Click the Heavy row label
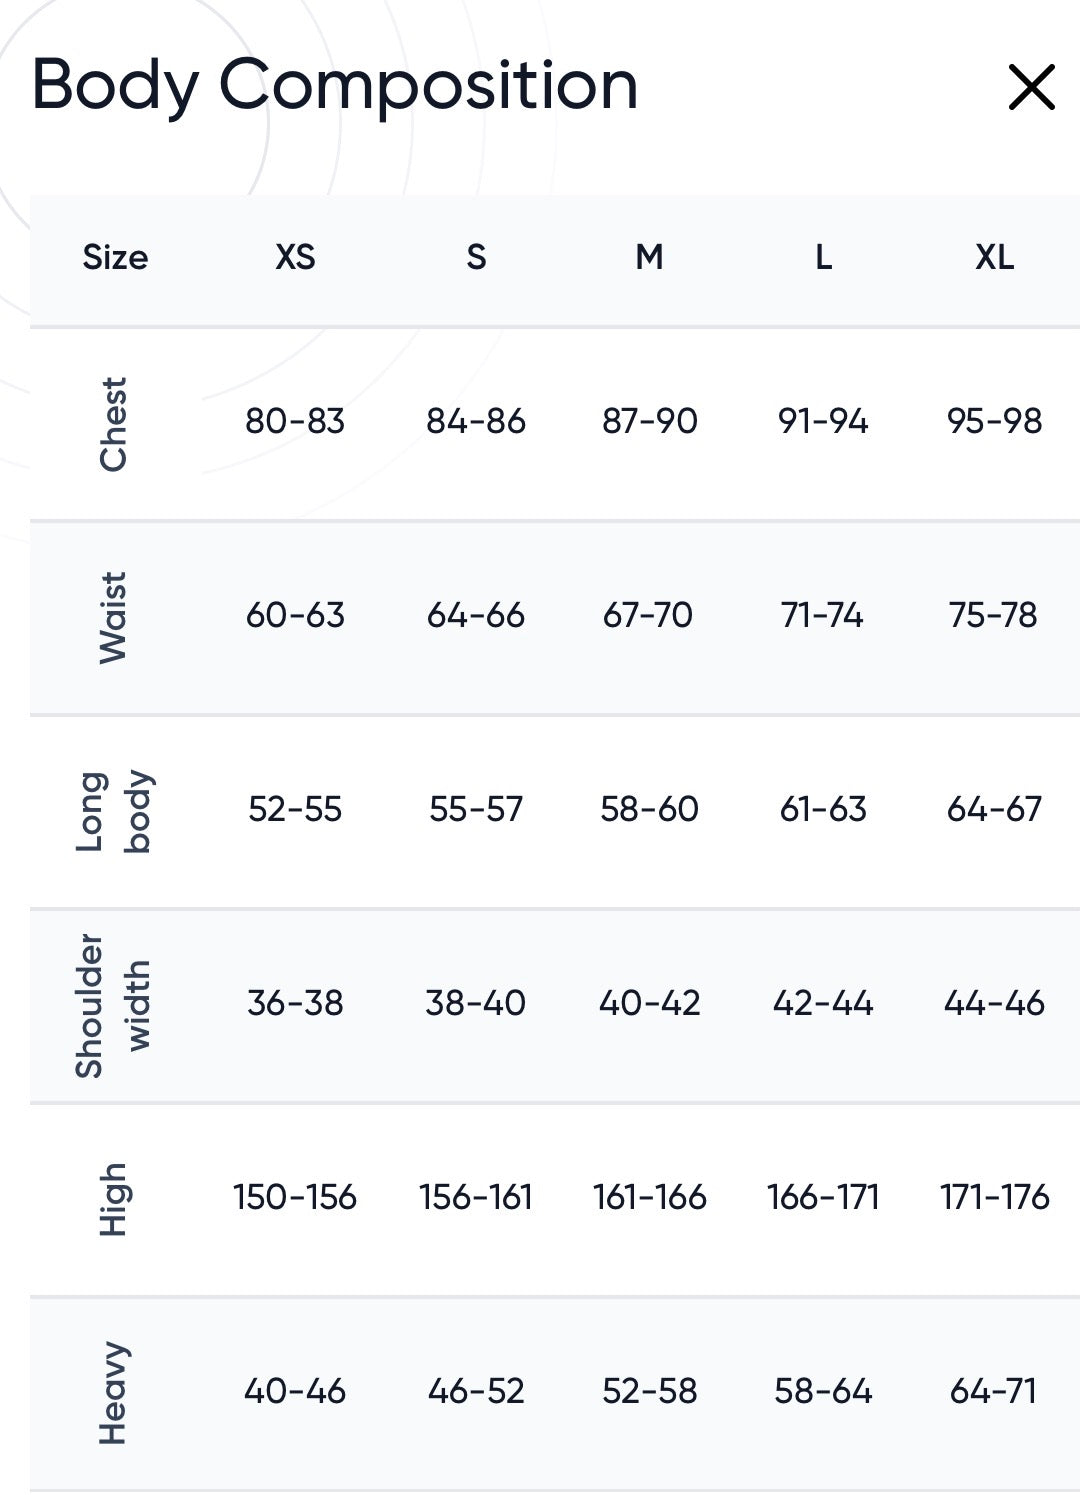 pyautogui.click(x=114, y=1393)
